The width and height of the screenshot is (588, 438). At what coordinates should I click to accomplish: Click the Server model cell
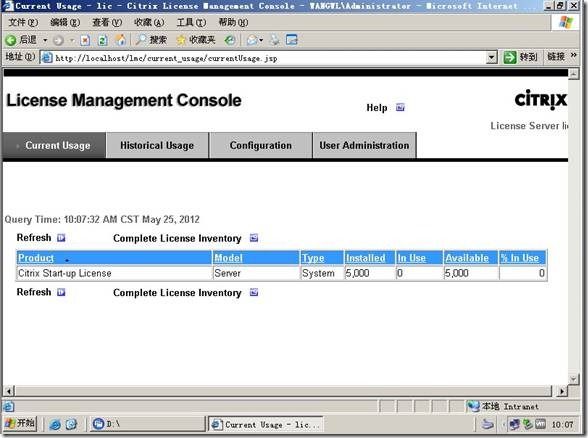coord(256,273)
